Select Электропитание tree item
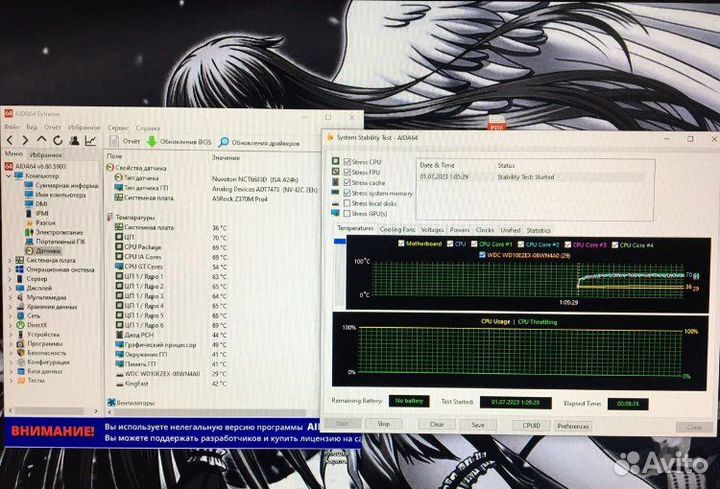This screenshot has width=720, height=489. [54, 232]
